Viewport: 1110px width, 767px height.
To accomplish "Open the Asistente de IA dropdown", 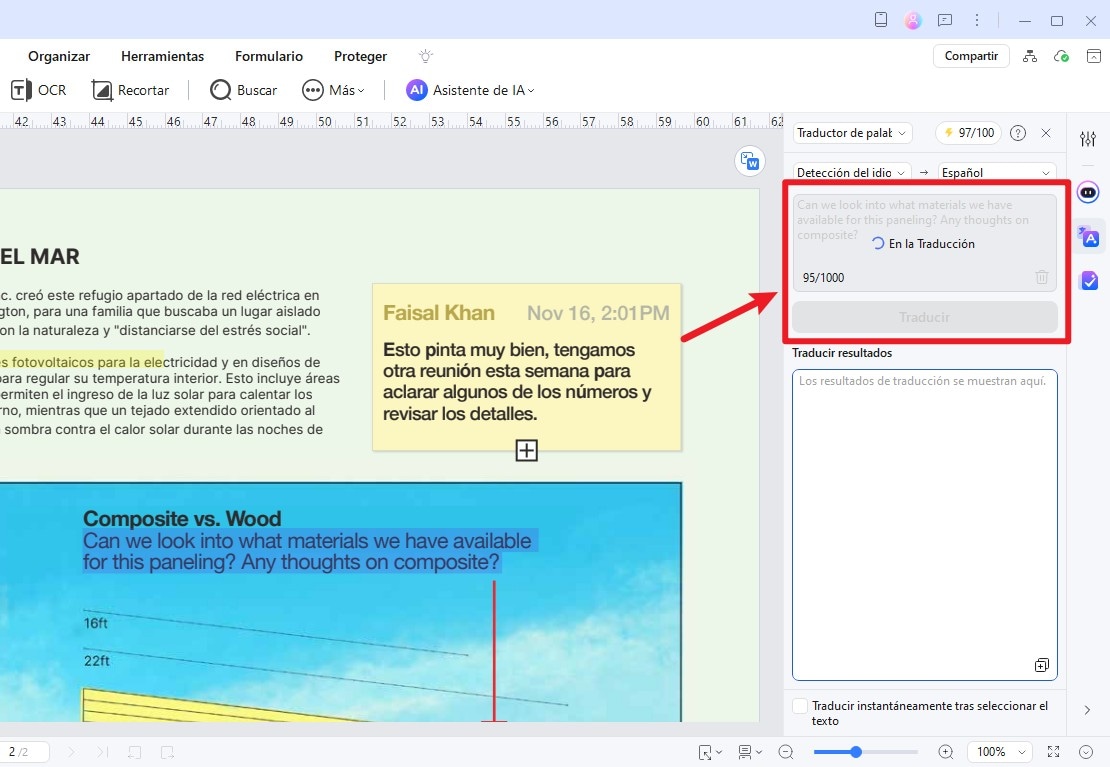I will pos(470,90).
